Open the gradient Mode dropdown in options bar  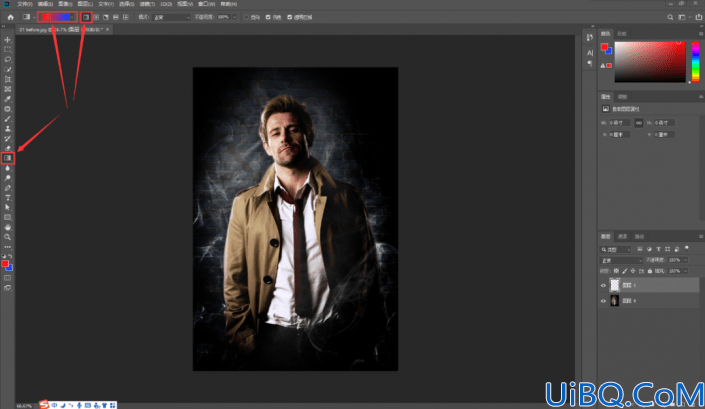(171, 17)
